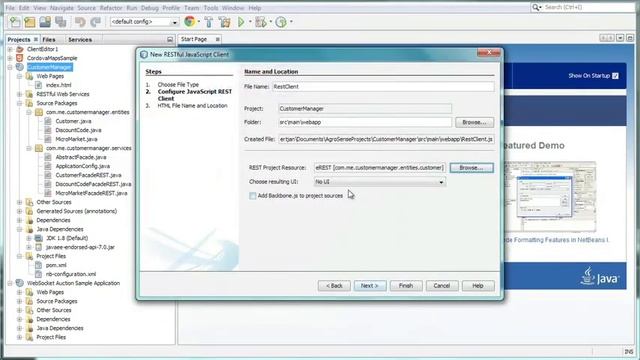The width and height of the screenshot is (640, 360).
Task: Click the maximize editor window icon
Action: pos(630,38)
